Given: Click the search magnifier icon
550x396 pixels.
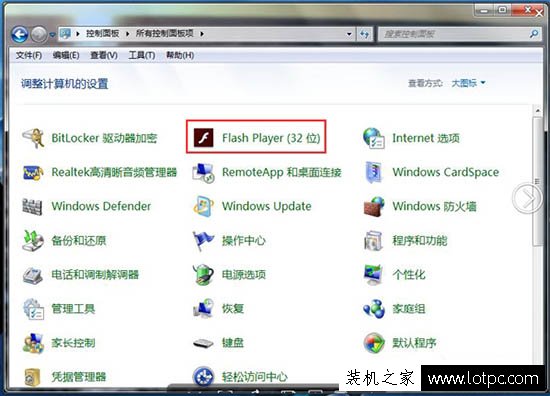Looking at the screenshot, I should [534, 34].
